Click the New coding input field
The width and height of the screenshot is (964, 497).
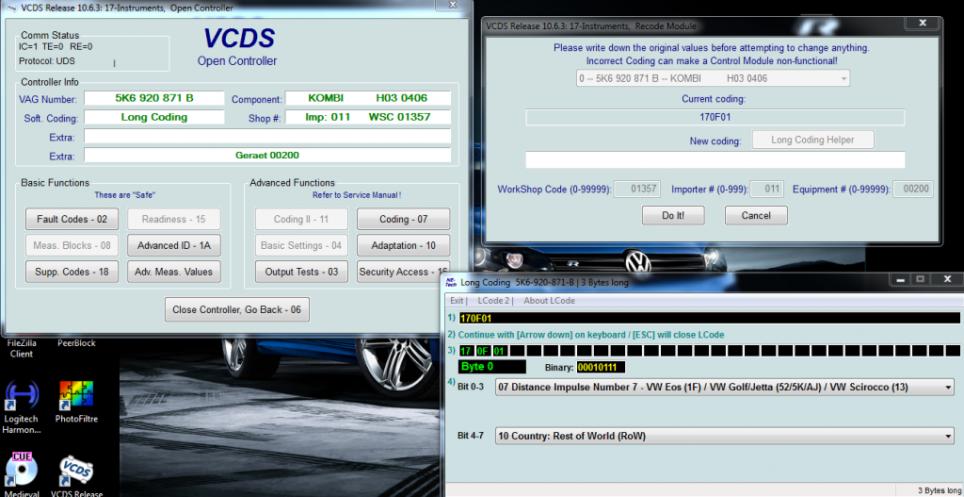click(715, 160)
